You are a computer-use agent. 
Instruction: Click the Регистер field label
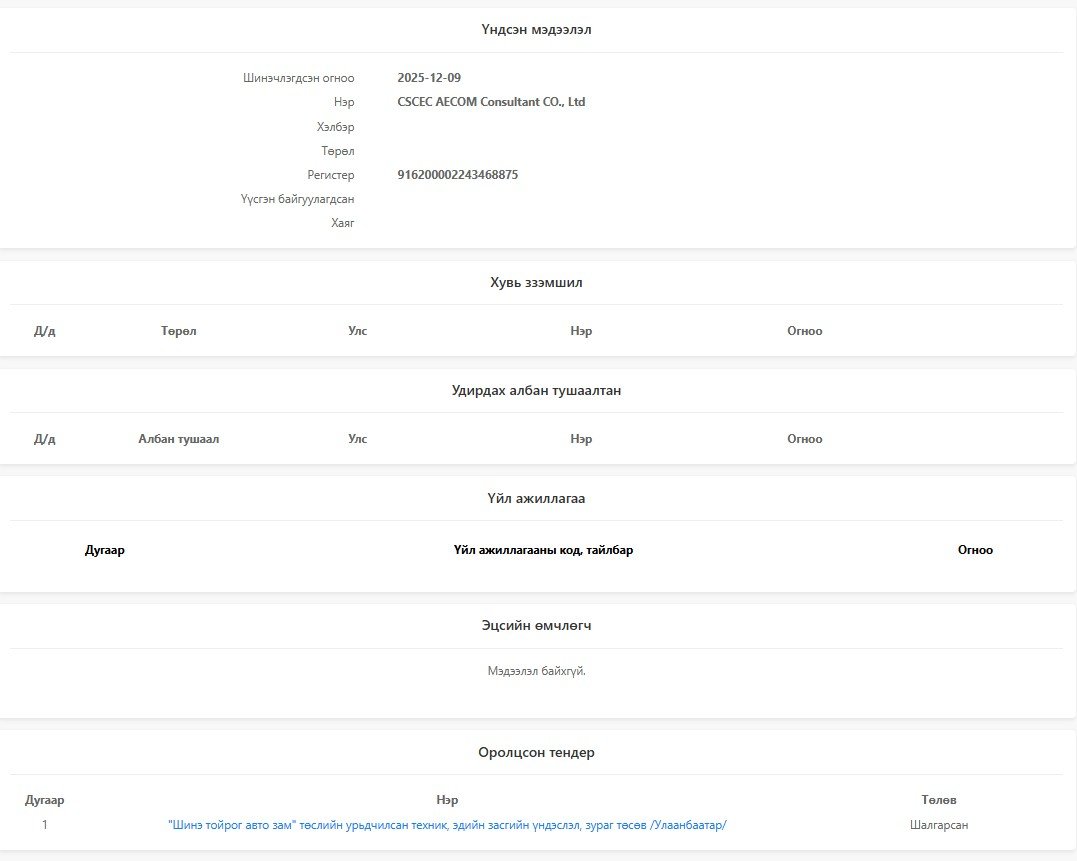click(330, 175)
